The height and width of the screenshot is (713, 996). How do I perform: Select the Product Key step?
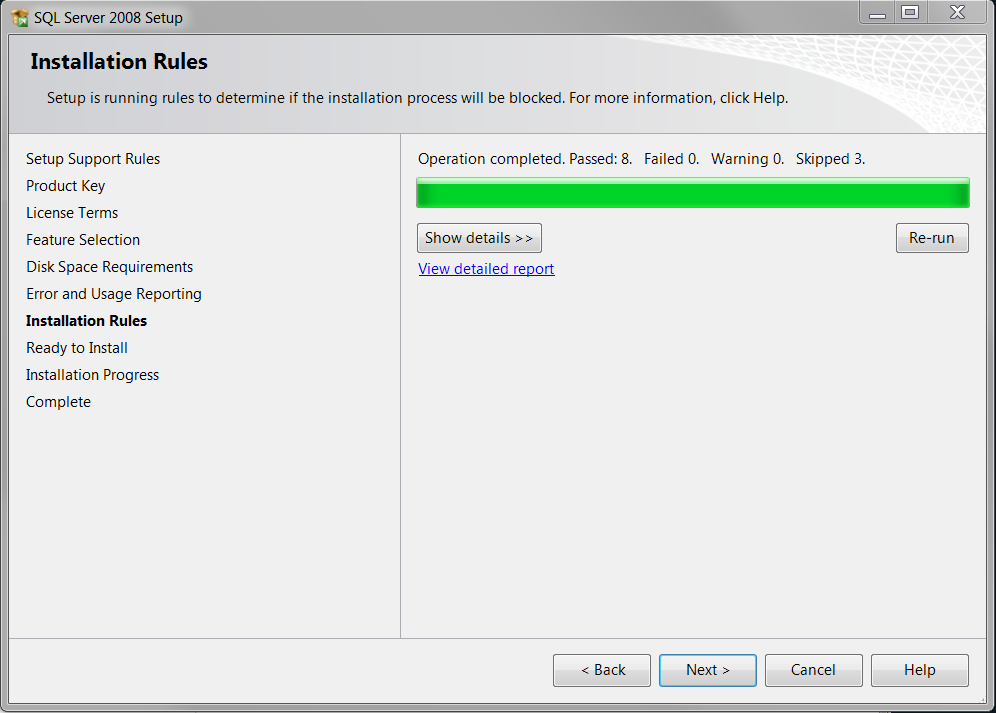pyautogui.click(x=66, y=186)
